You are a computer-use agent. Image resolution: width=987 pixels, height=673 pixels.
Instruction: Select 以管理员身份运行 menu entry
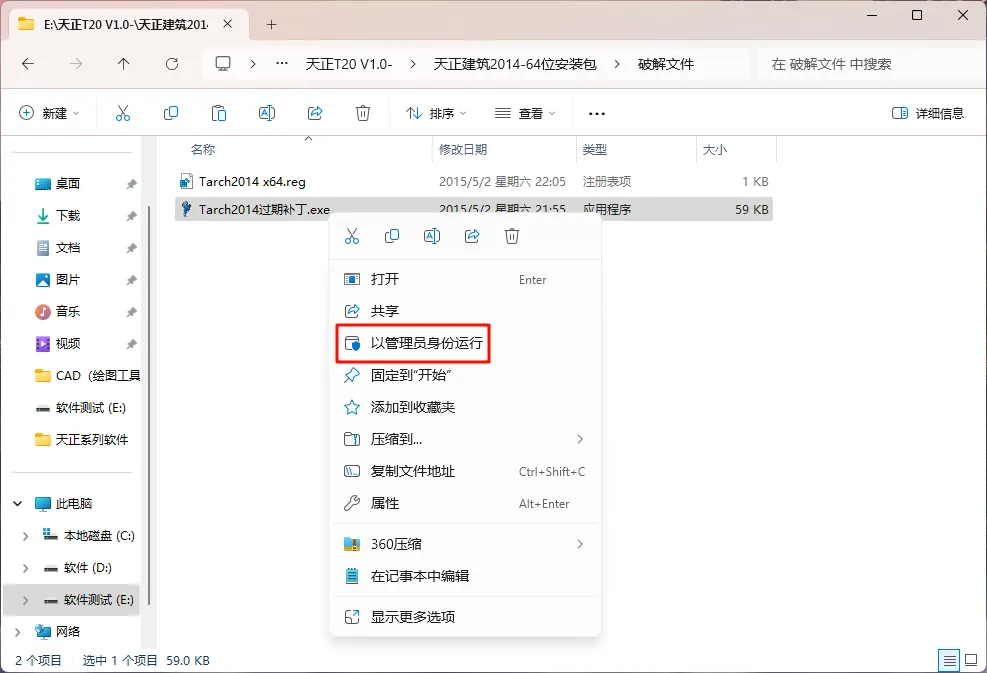pyautogui.click(x=465, y=343)
